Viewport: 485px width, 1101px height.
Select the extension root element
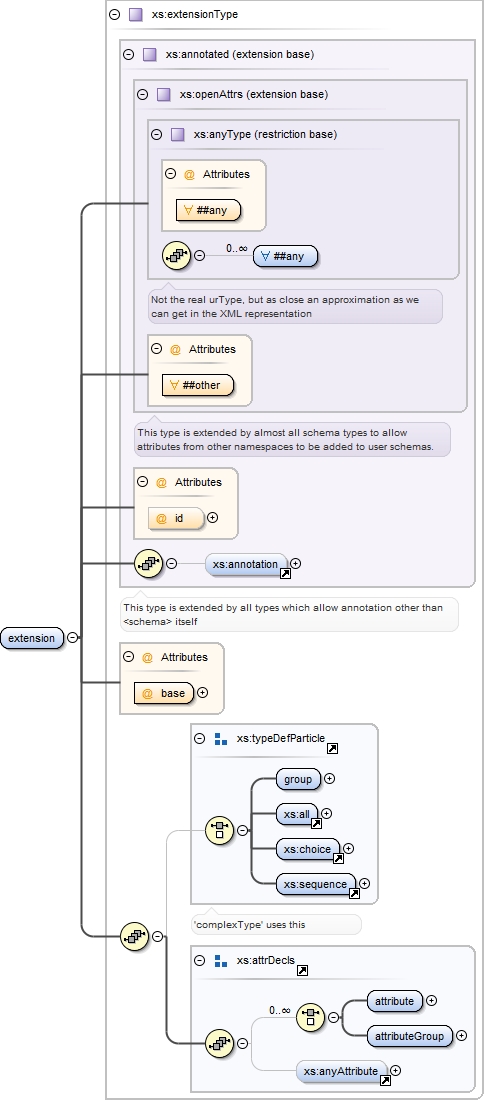pos(32,638)
